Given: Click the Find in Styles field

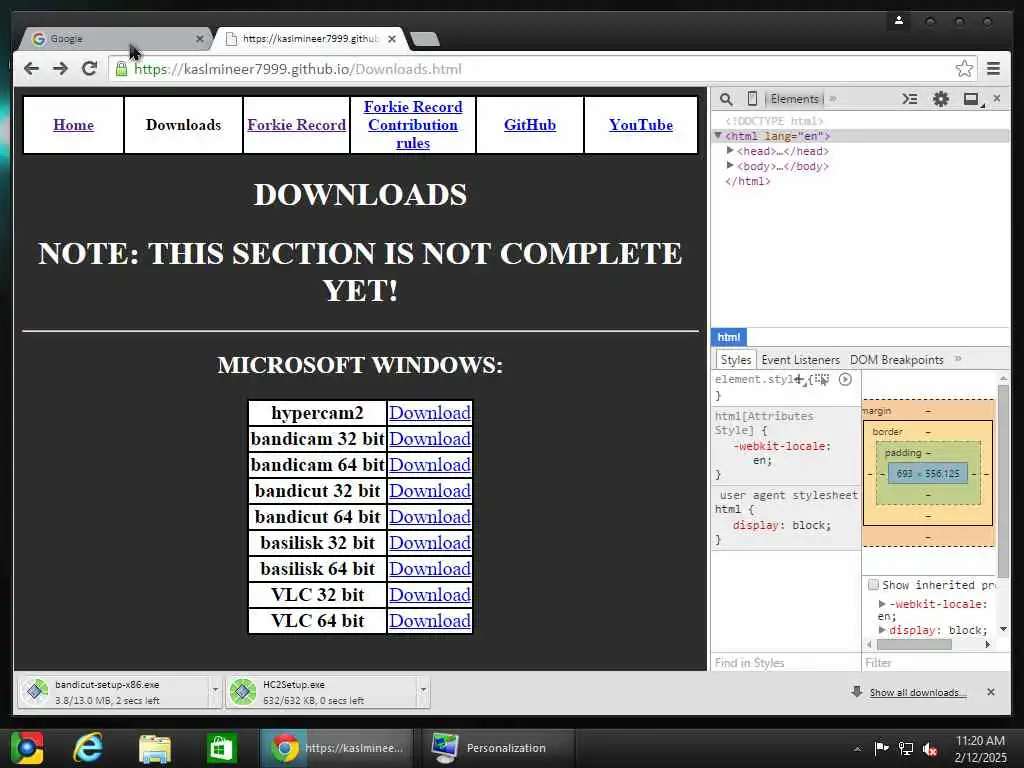Looking at the screenshot, I should tap(786, 662).
